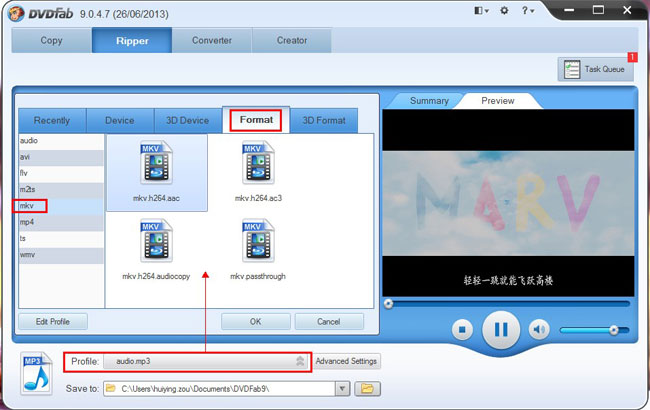
Task: Switch to the Converter tab
Action: (212, 40)
